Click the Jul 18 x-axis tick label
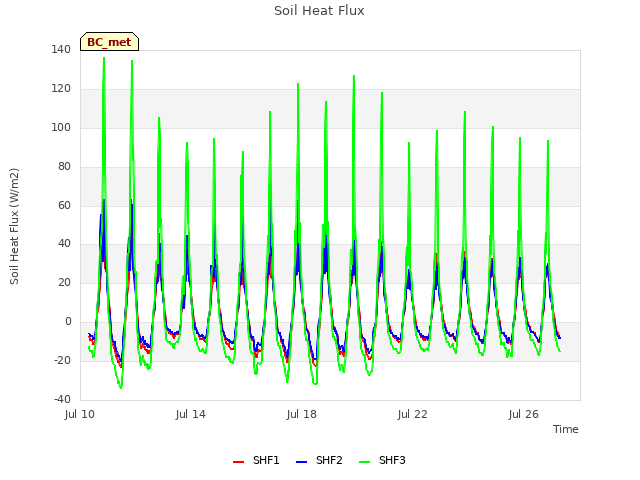This screenshot has width=640, height=480. pyautogui.click(x=302, y=414)
